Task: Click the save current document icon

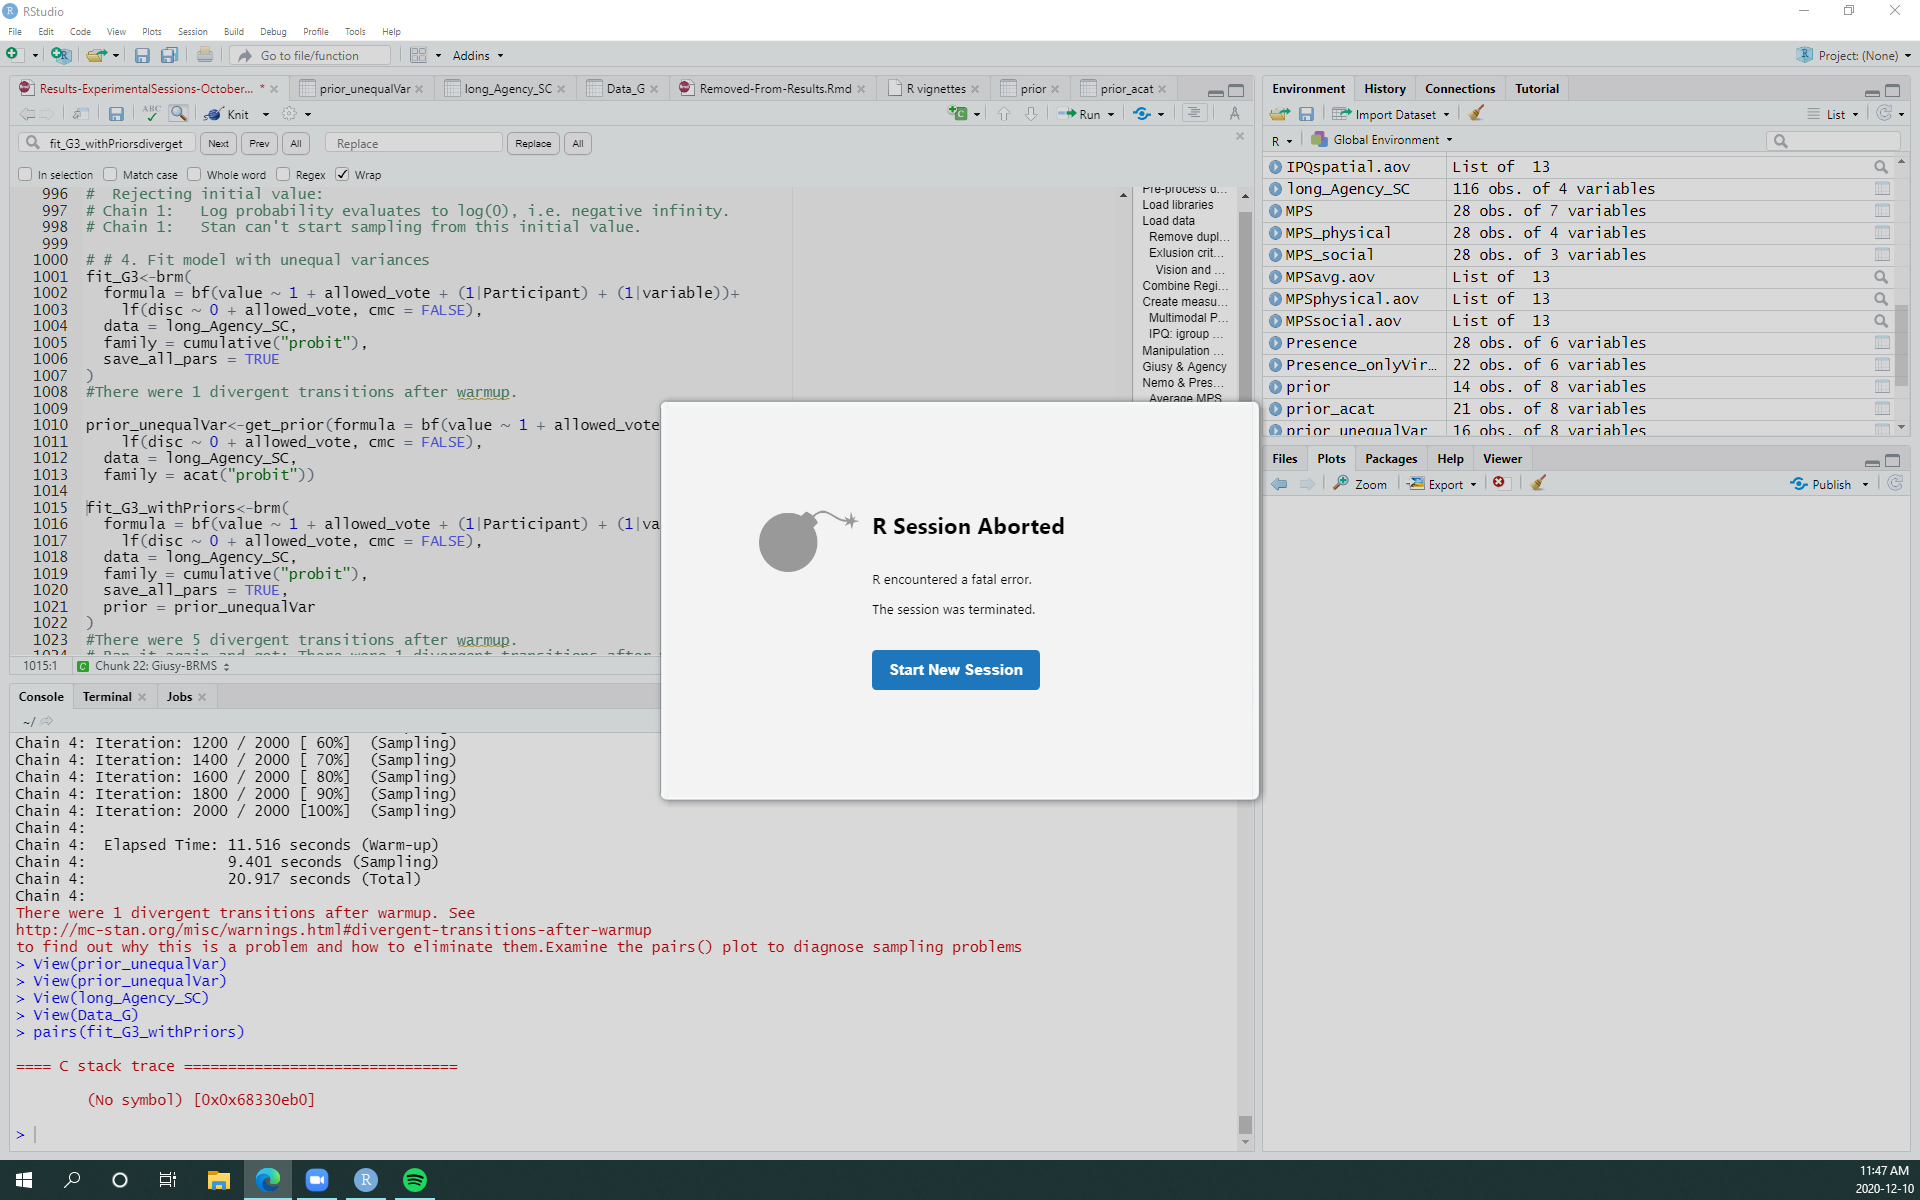Action: coord(116,114)
